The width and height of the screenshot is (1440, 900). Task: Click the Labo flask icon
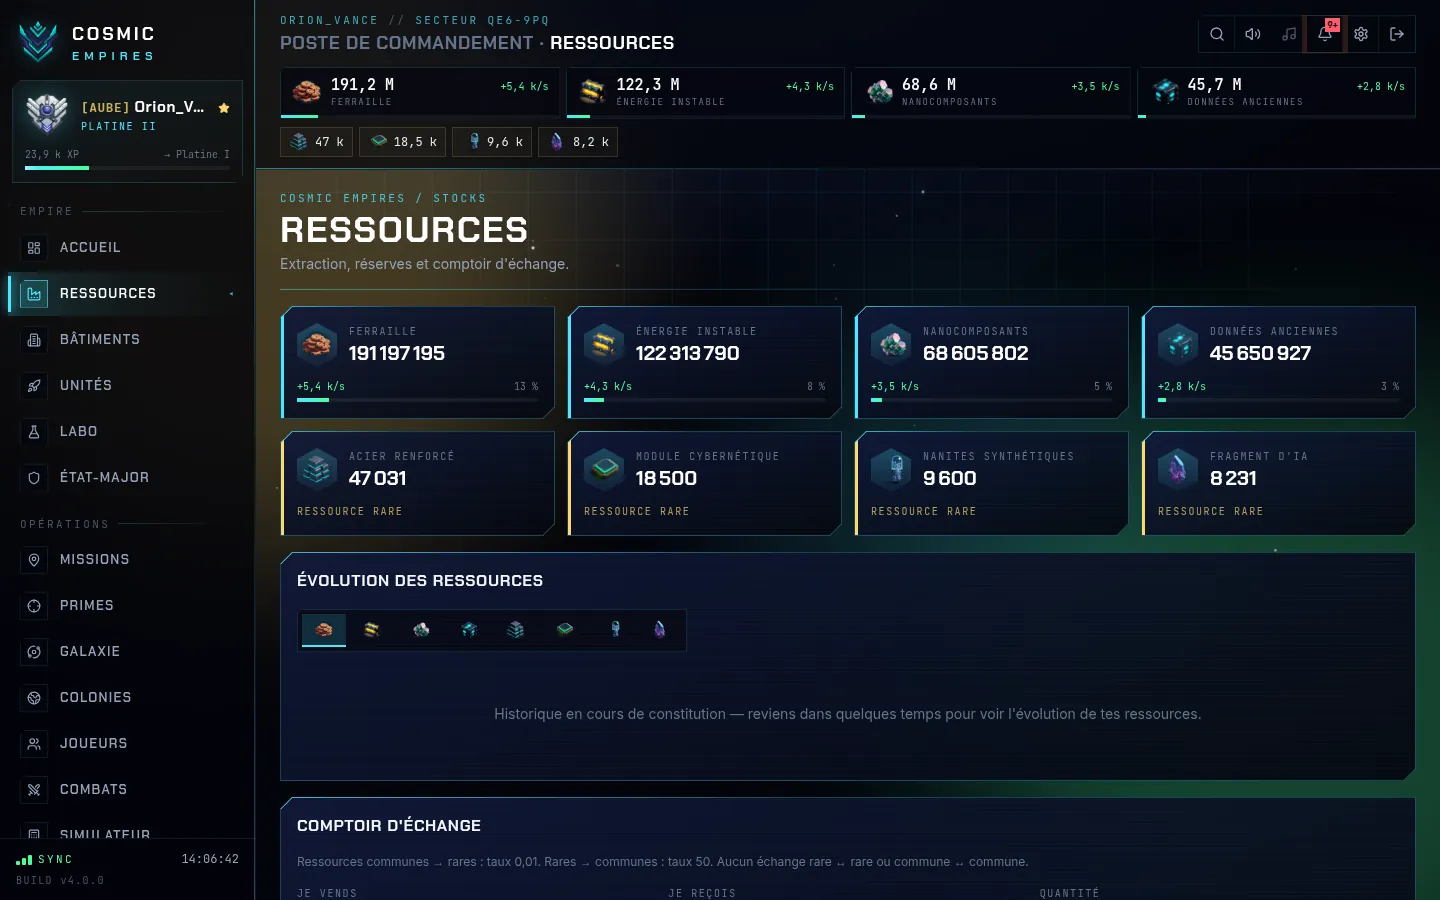34,432
